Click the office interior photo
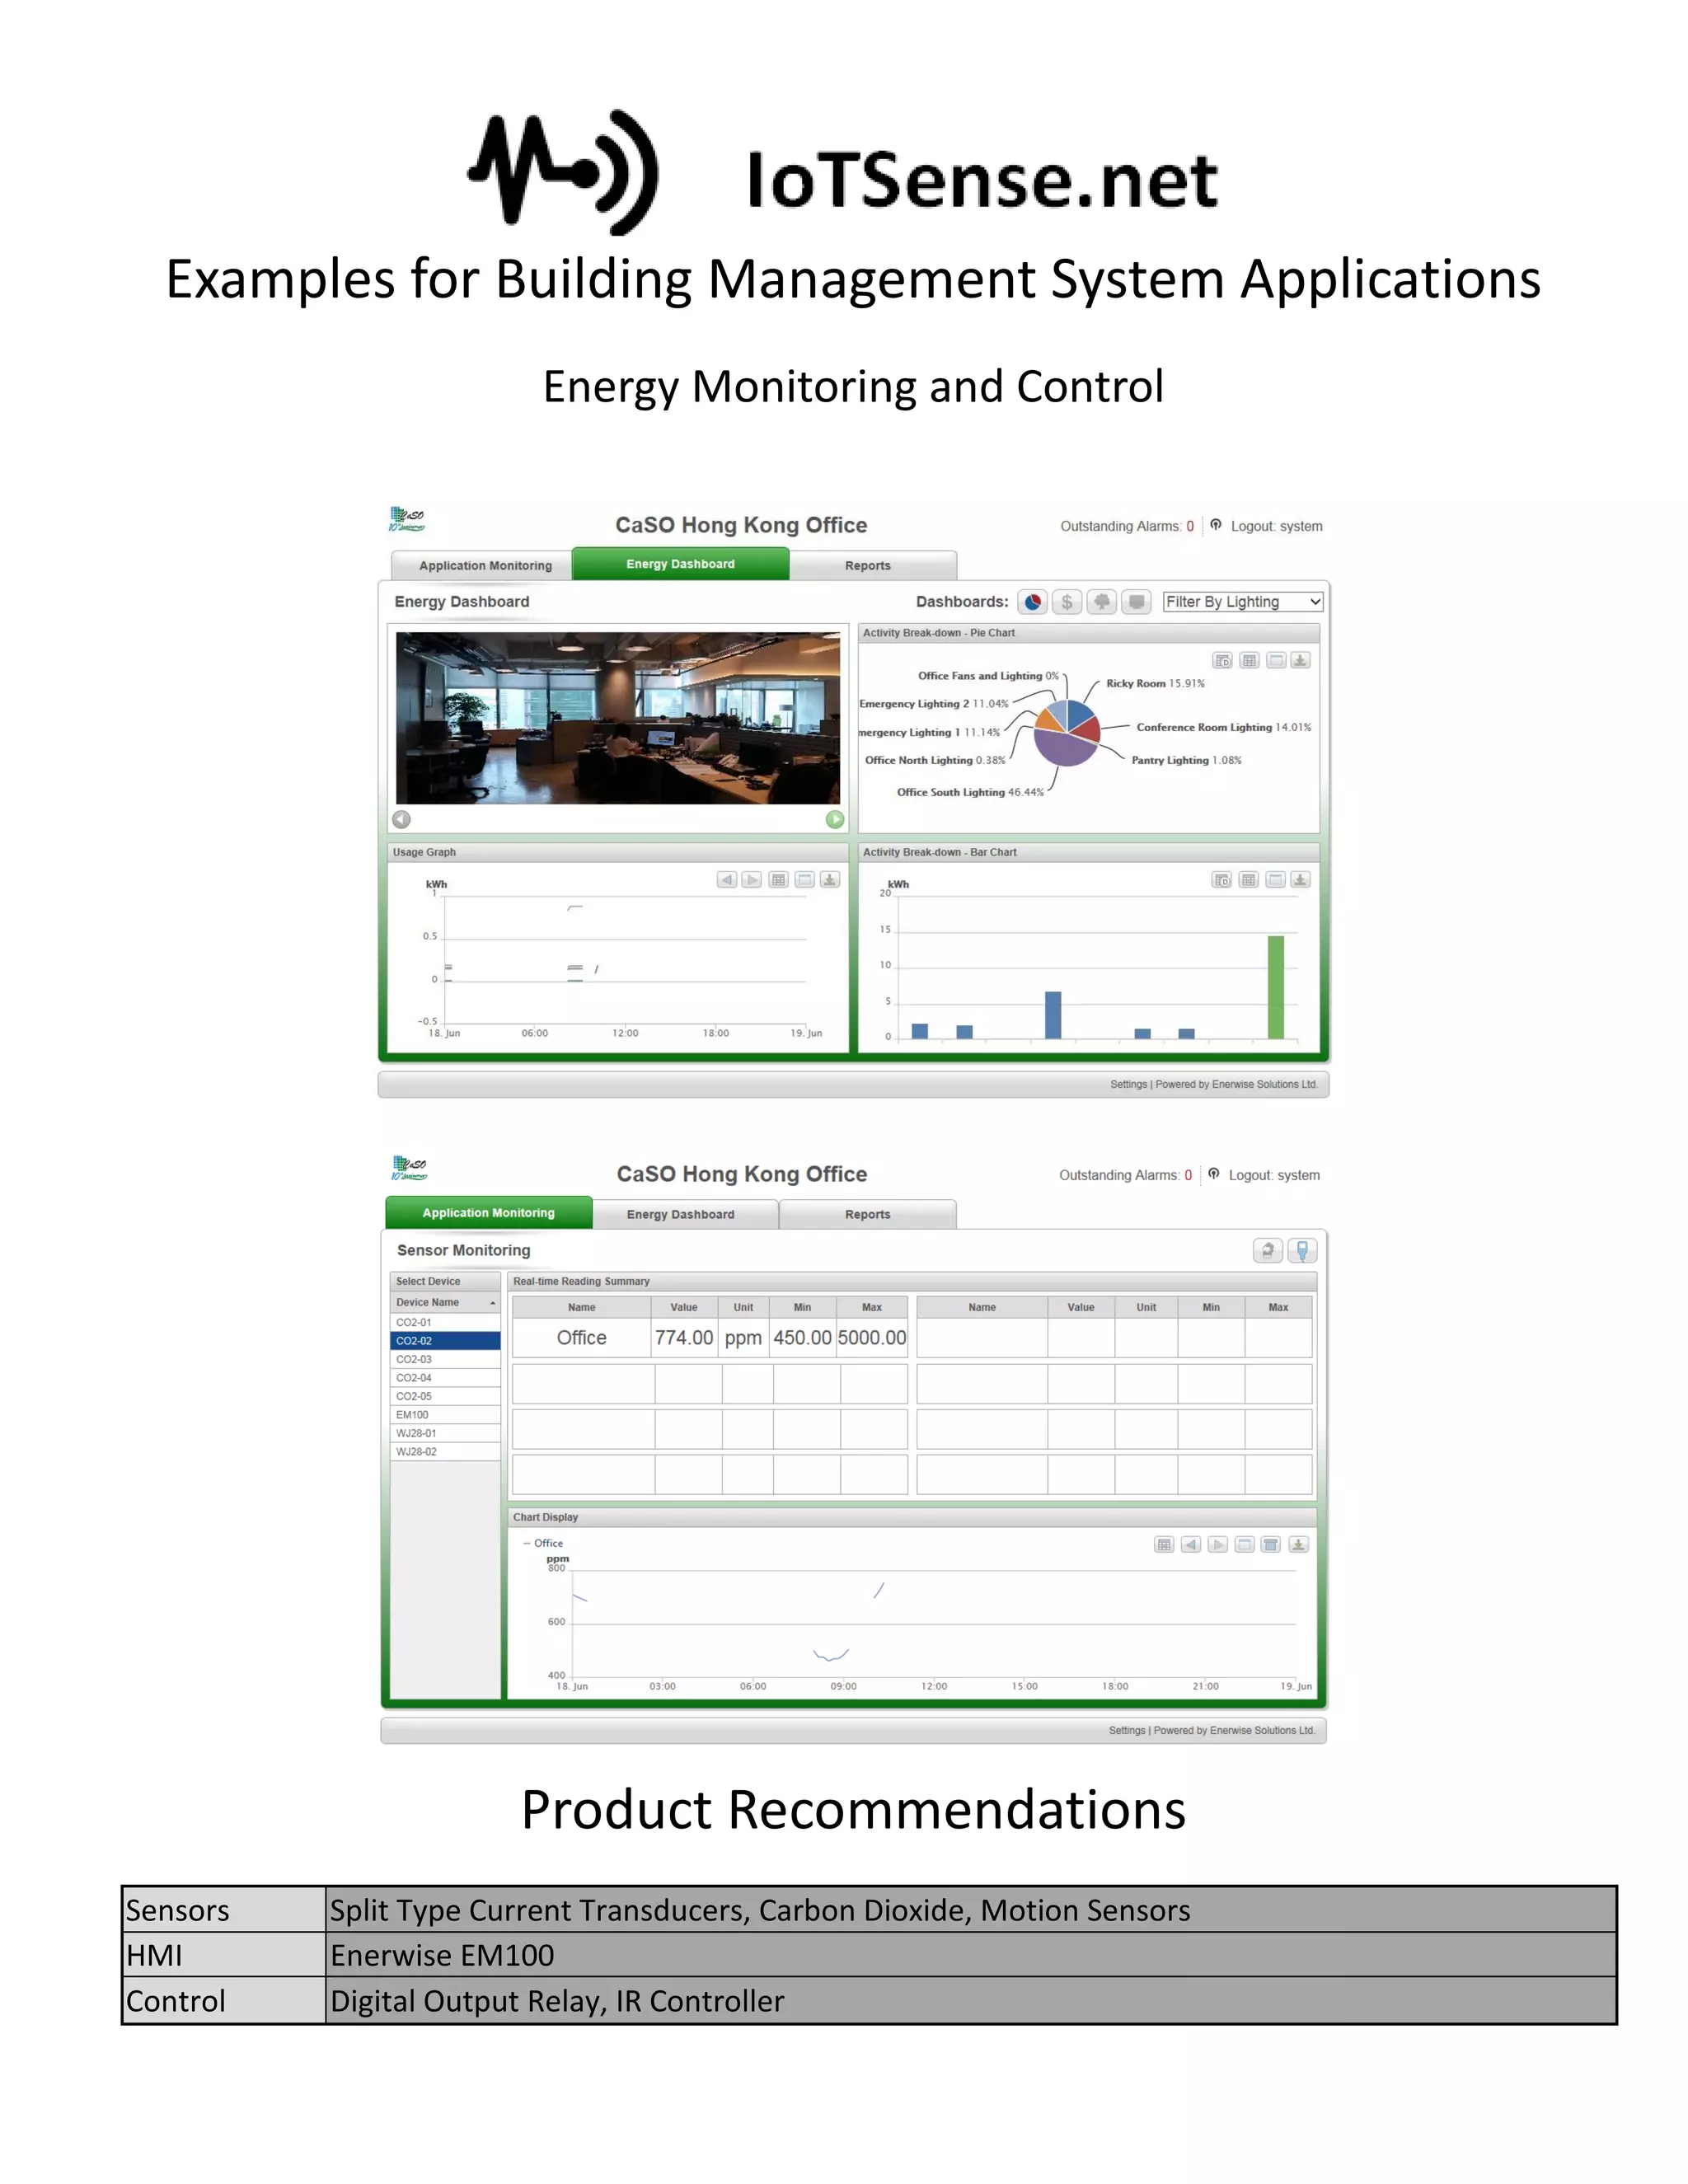Image resolution: width=1688 pixels, height=2184 pixels. click(618, 718)
